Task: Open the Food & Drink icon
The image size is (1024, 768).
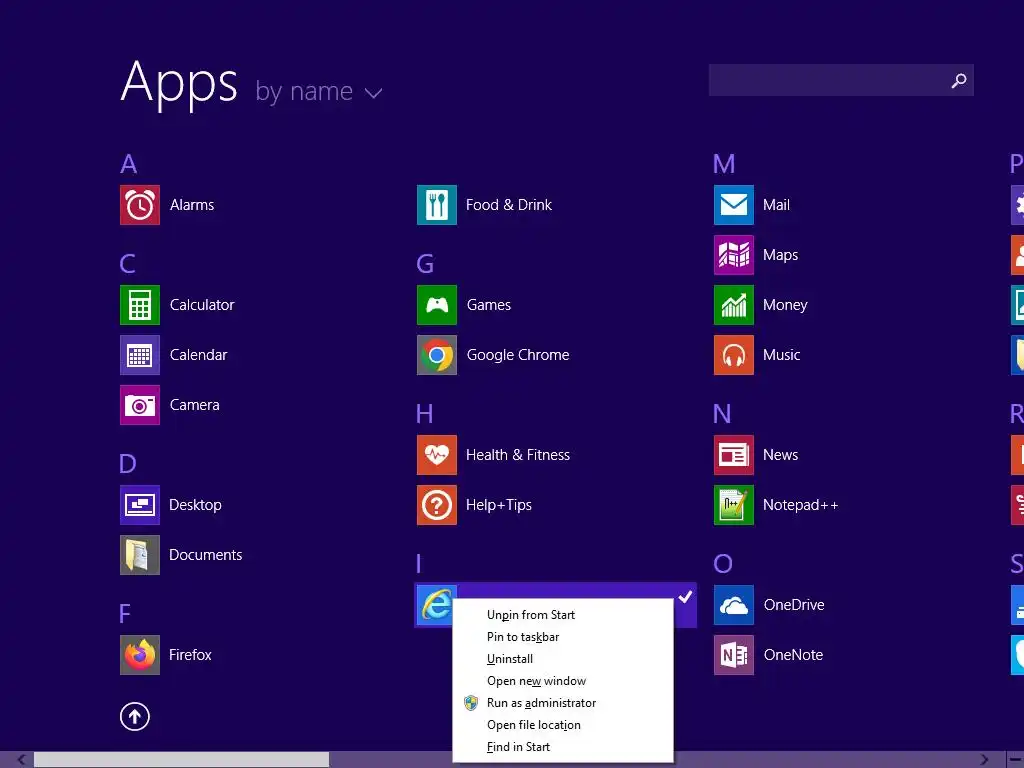Action: [x=437, y=205]
